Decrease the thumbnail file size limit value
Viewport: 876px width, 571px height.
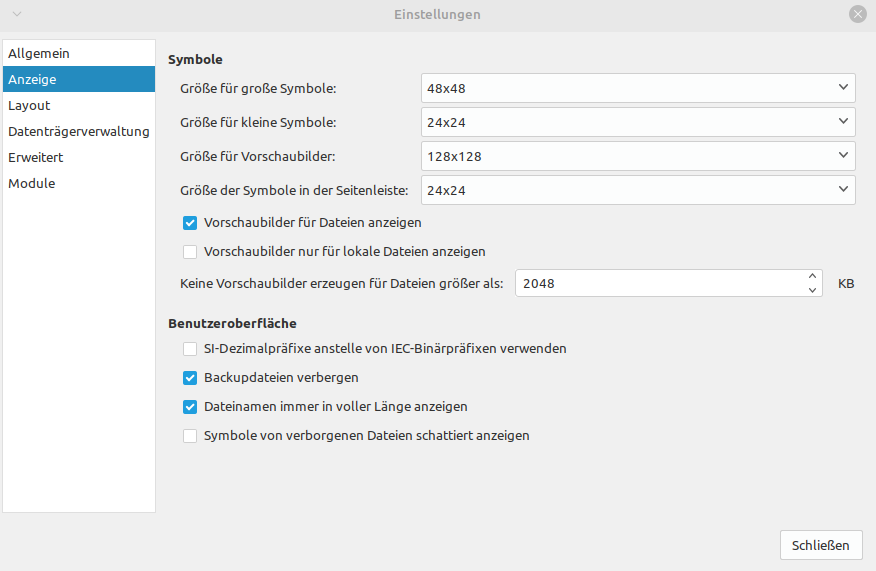pos(813,290)
